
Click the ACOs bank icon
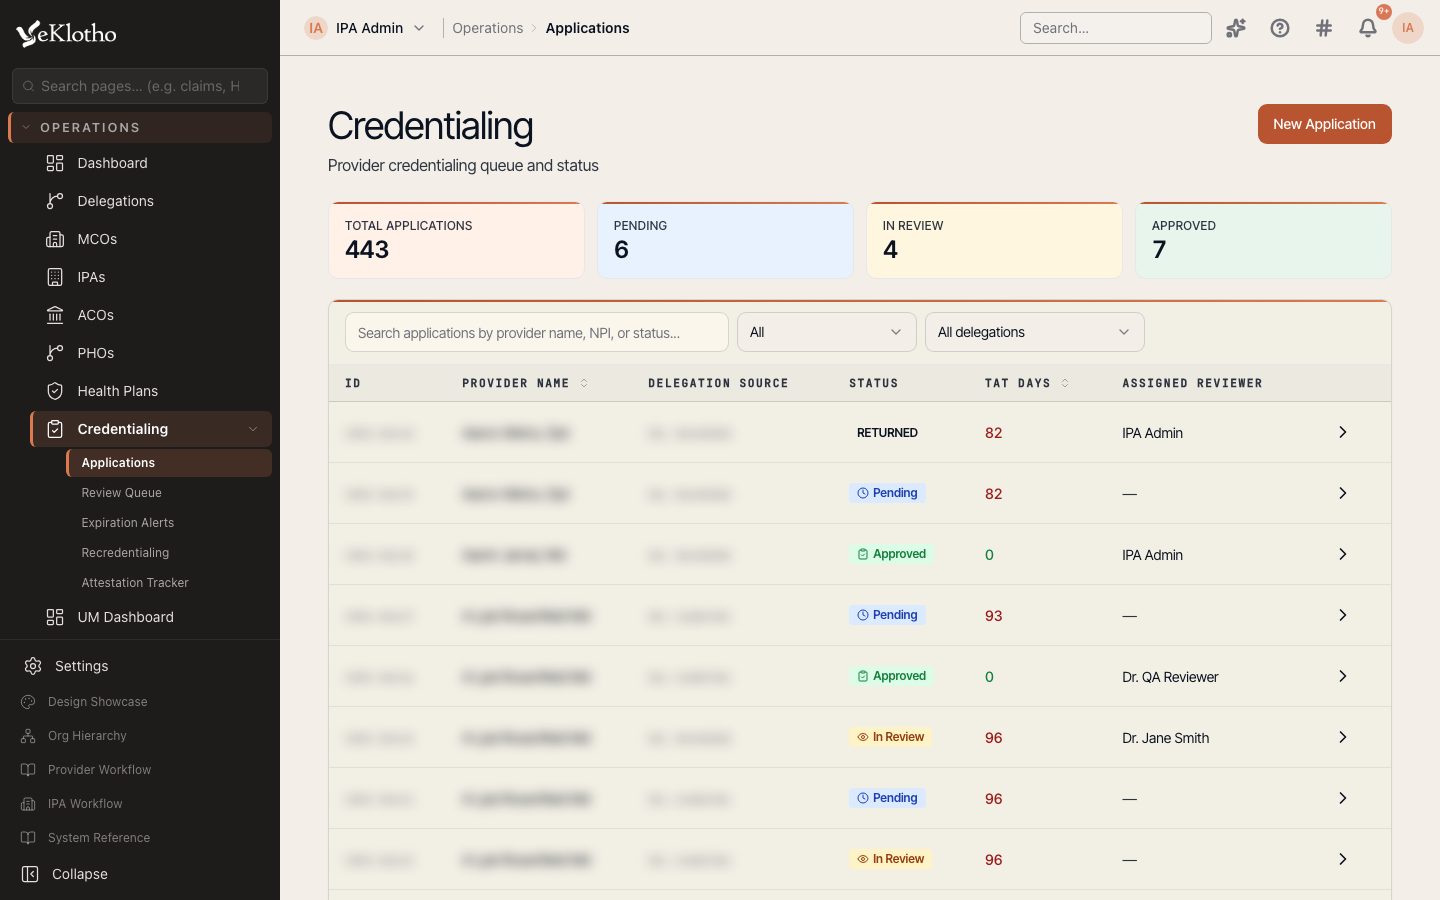pyautogui.click(x=55, y=315)
